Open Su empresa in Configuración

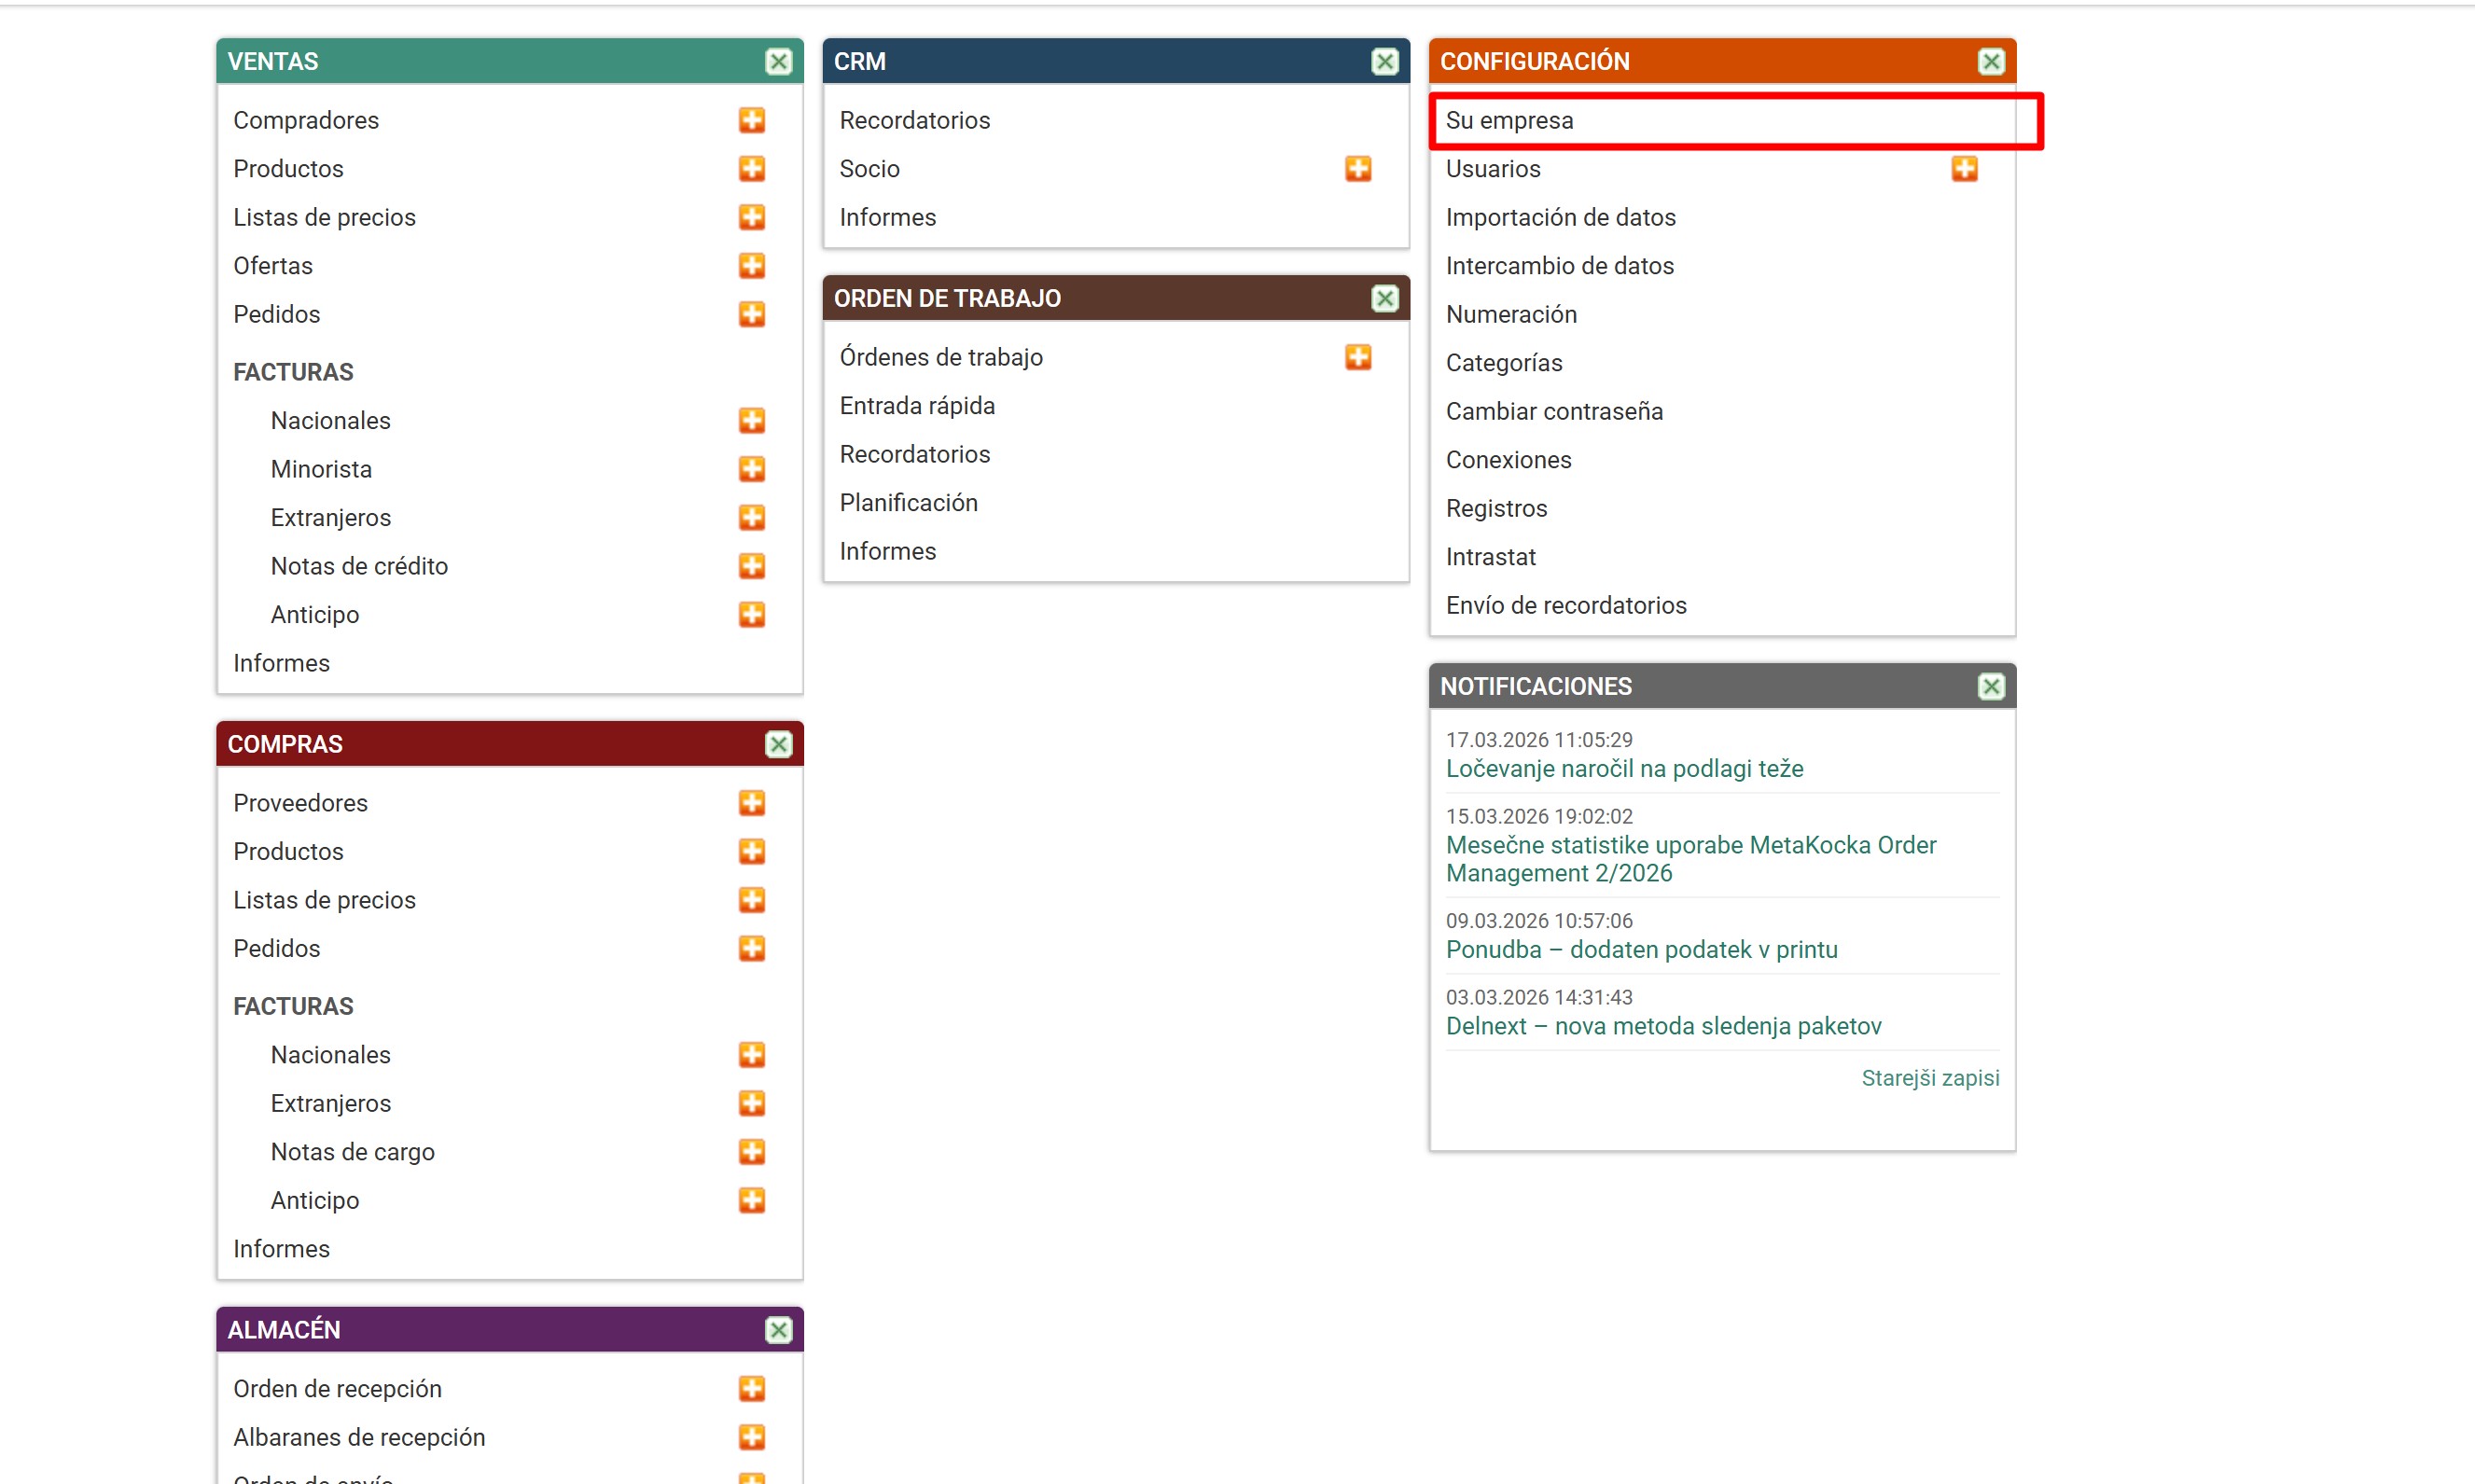(1509, 121)
